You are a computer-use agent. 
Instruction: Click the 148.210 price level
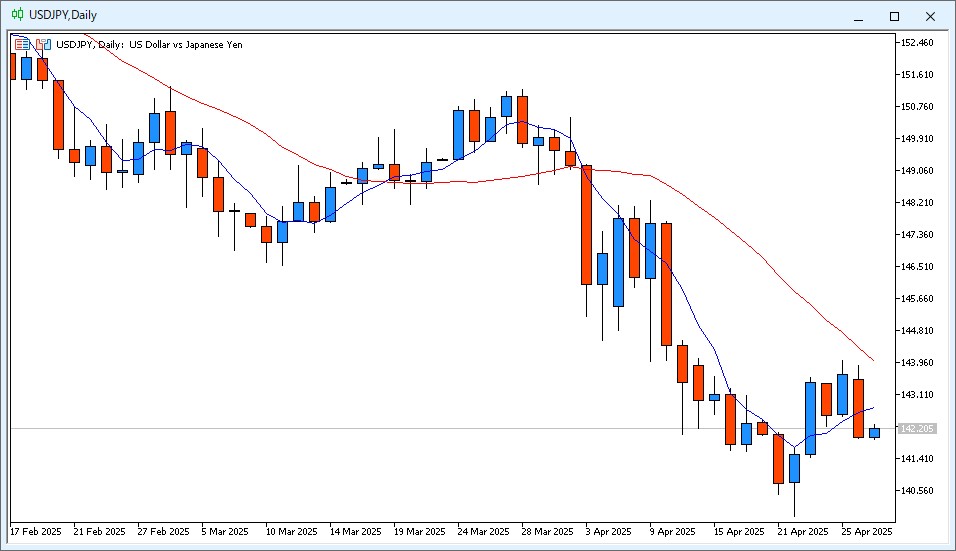pyautogui.click(x=917, y=202)
